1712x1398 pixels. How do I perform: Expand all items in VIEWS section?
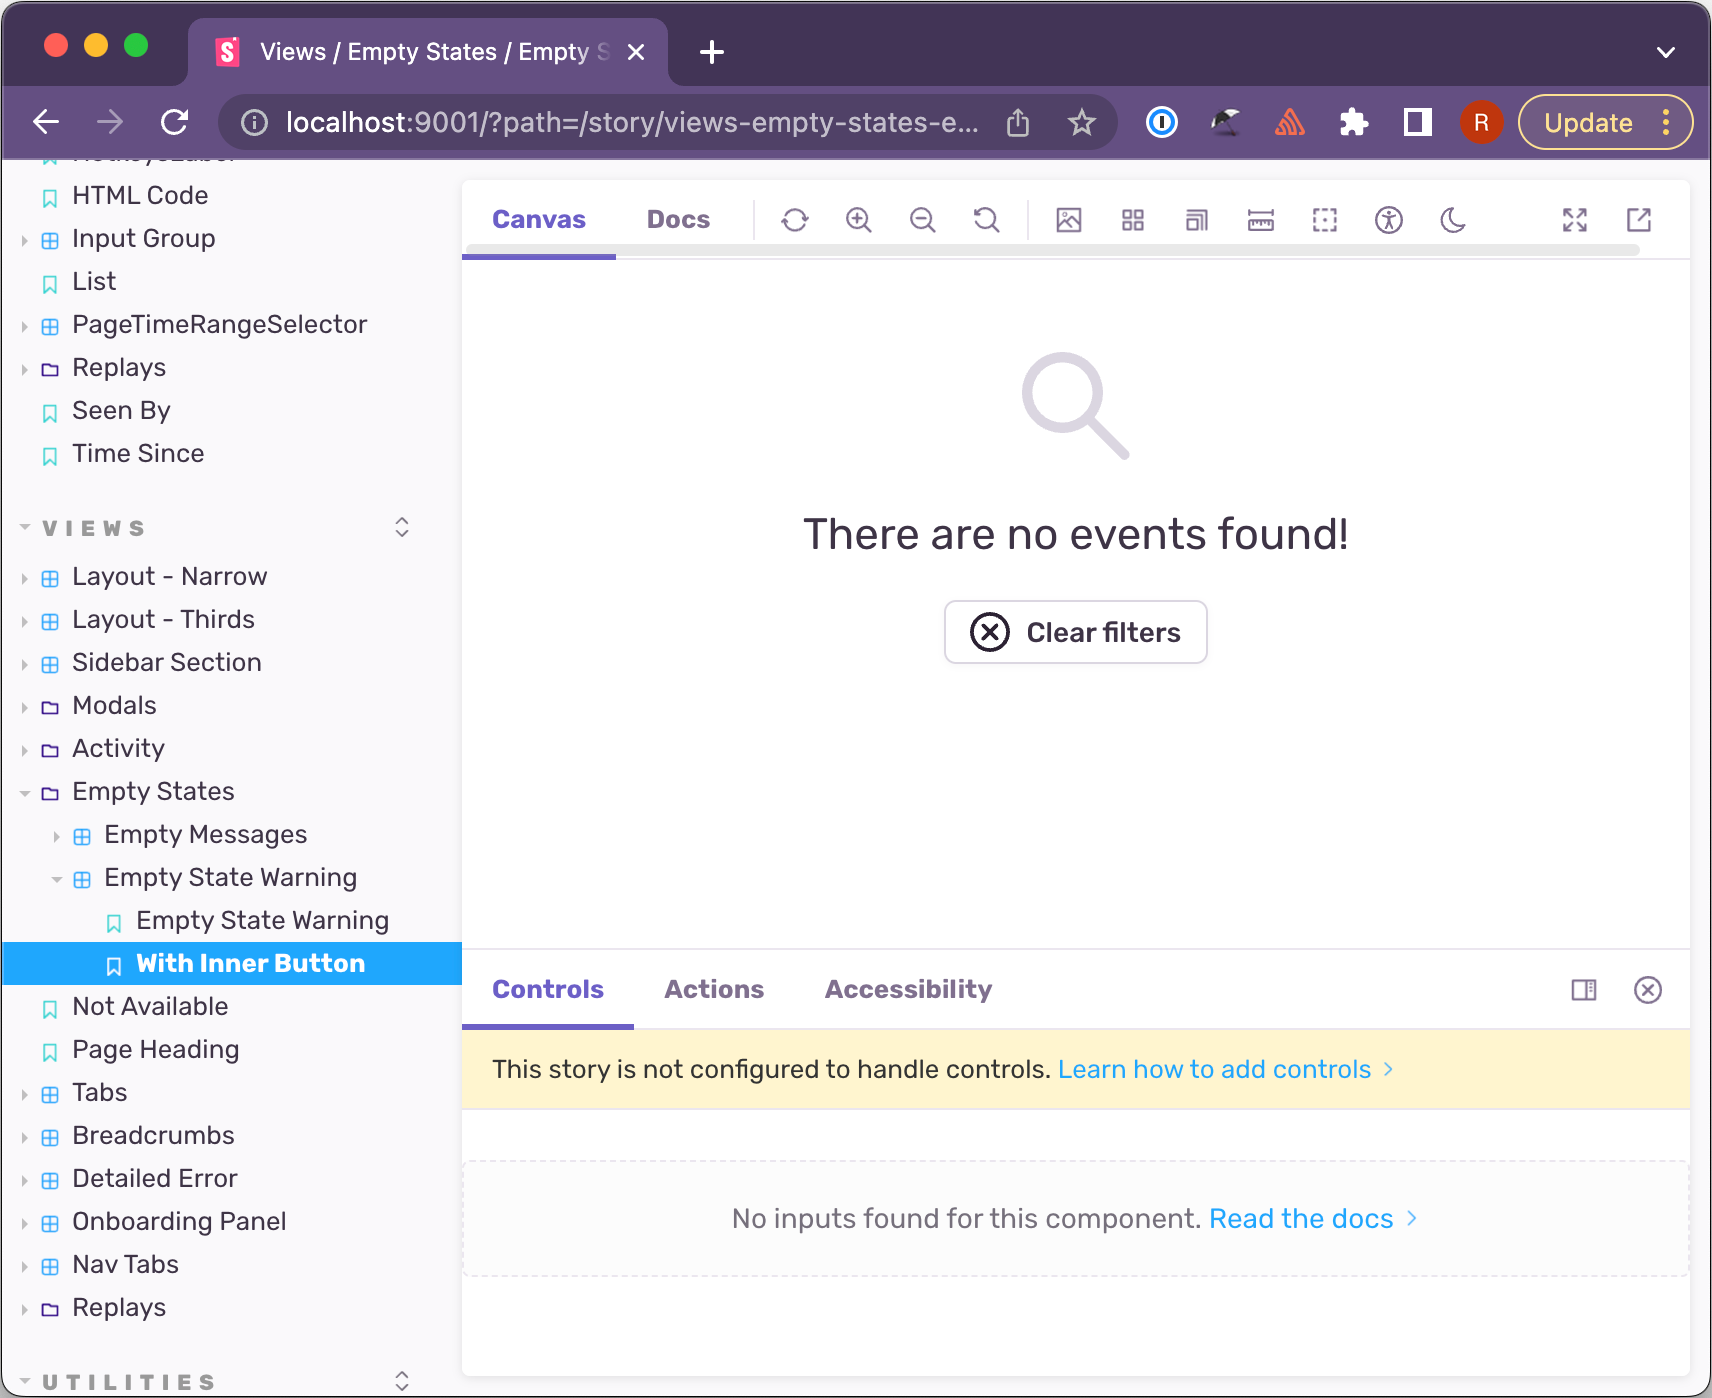[x=402, y=527]
